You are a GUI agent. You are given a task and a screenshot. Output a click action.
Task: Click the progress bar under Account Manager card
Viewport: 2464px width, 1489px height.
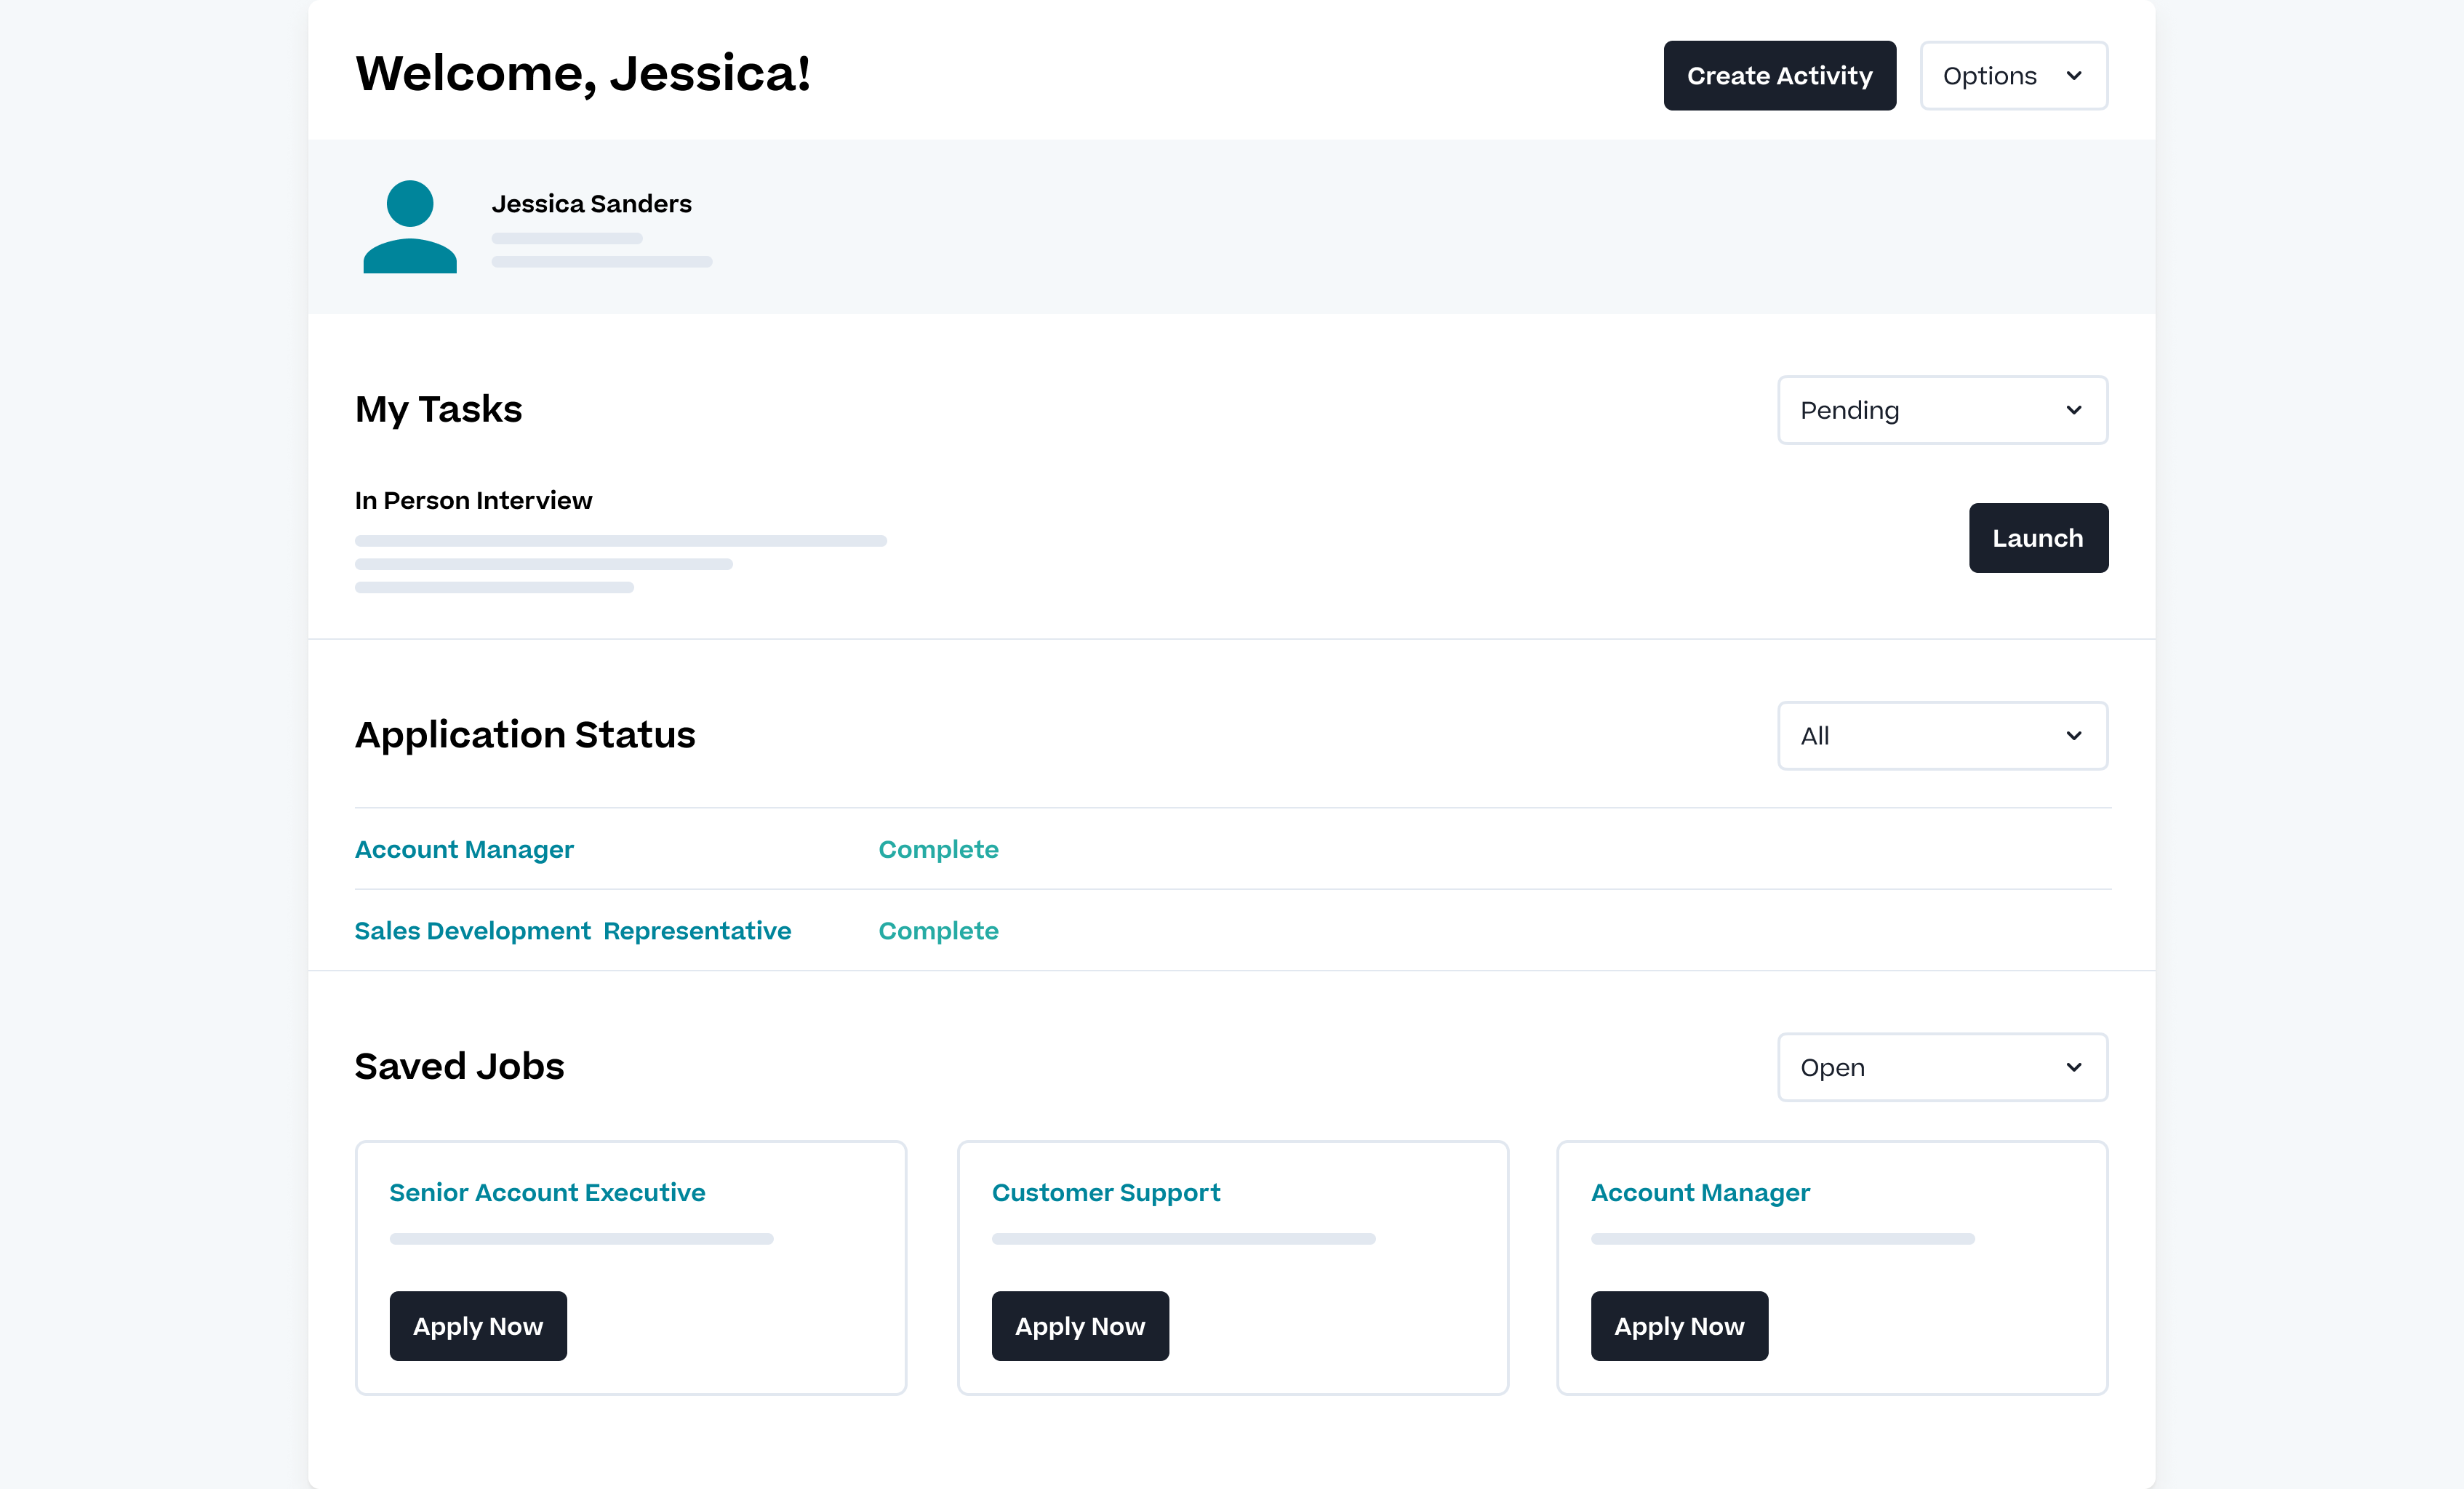point(1782,1238)
